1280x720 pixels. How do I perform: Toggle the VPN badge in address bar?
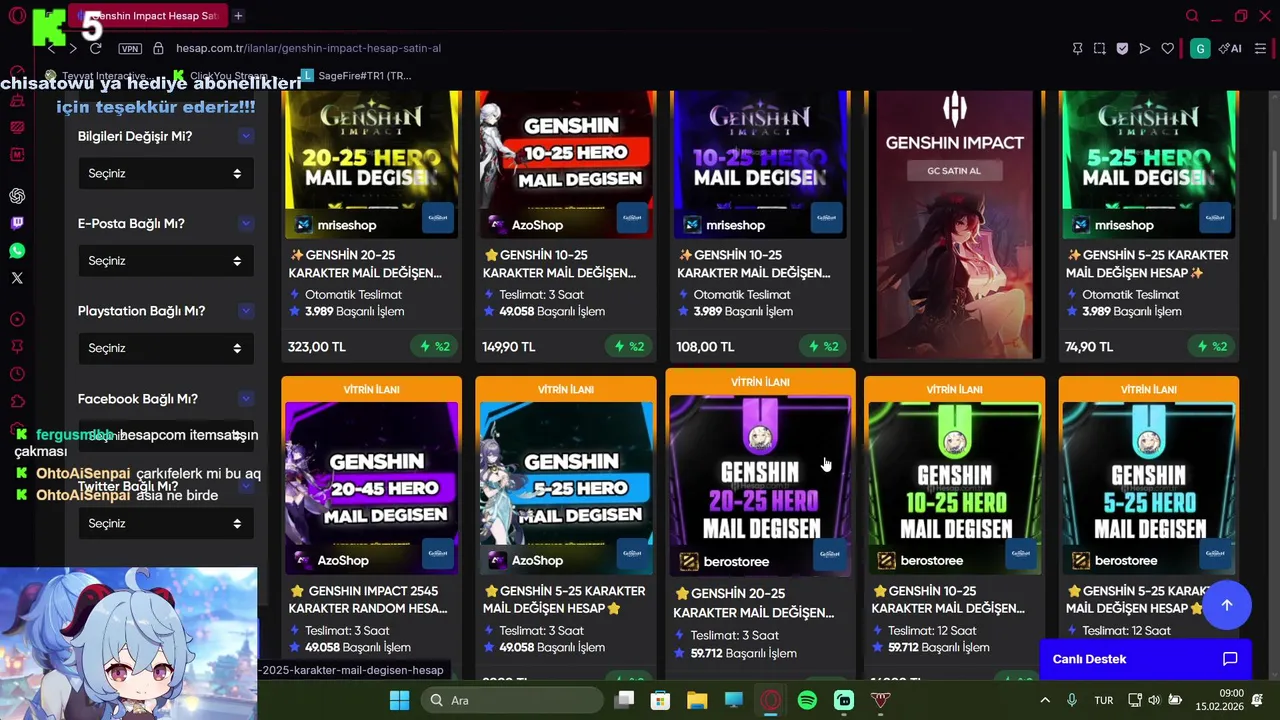click(130, 48)
